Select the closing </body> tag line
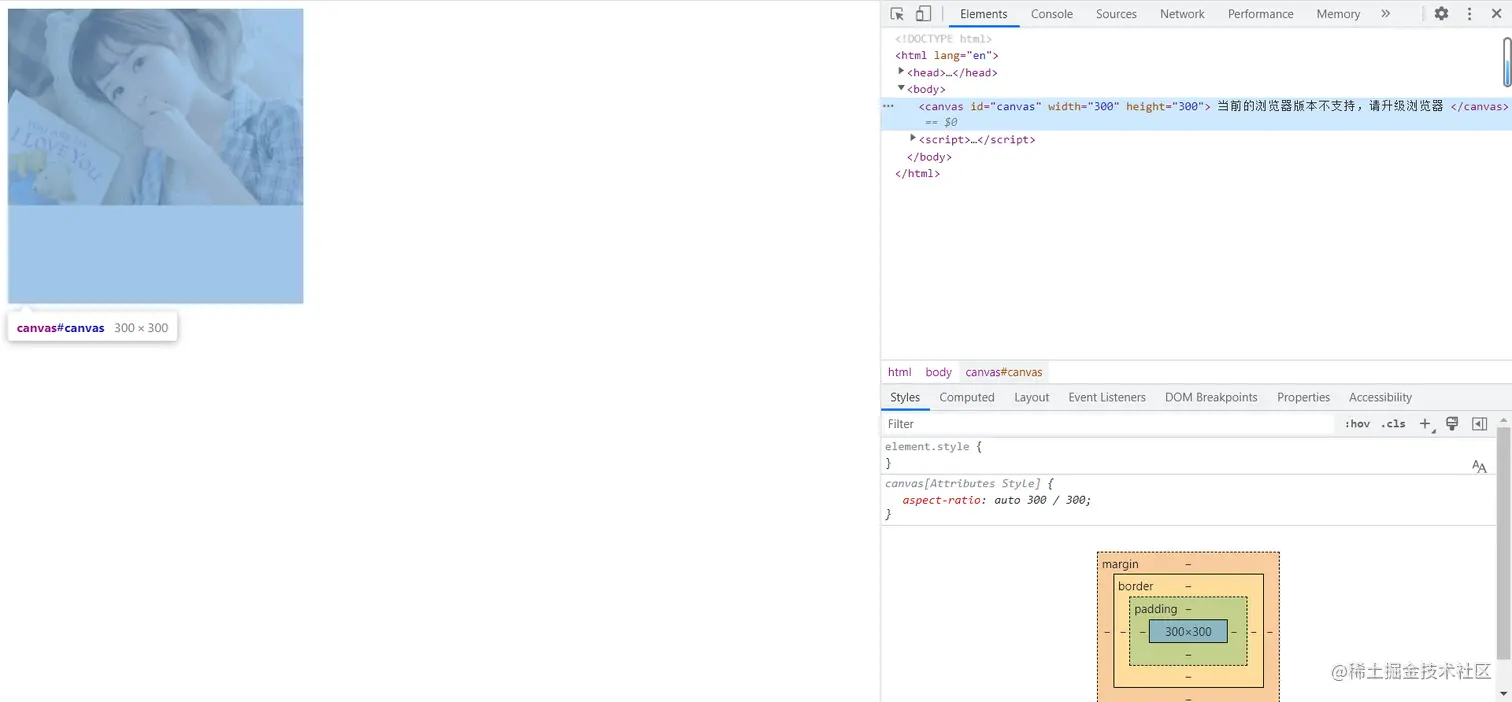This screenshot has height=702, width=1512. point(929,157)
